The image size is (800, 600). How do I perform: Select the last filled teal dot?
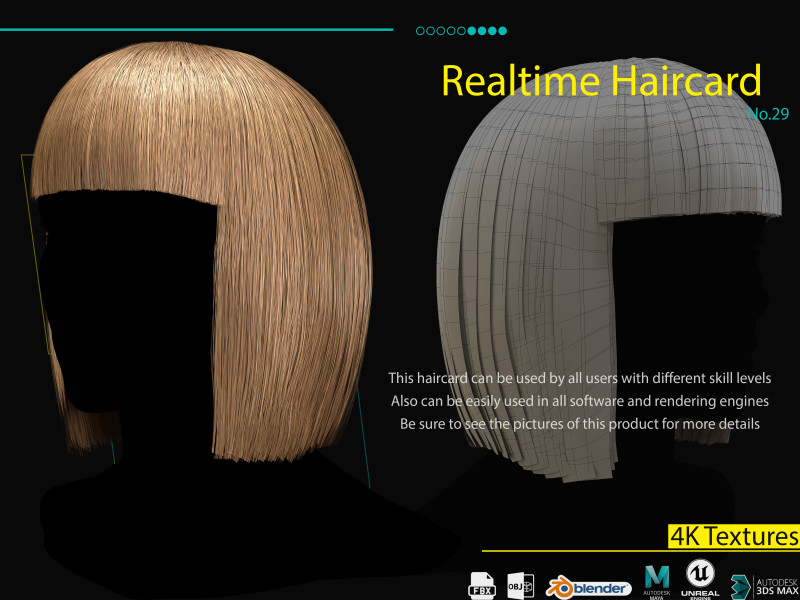point(503,31)
